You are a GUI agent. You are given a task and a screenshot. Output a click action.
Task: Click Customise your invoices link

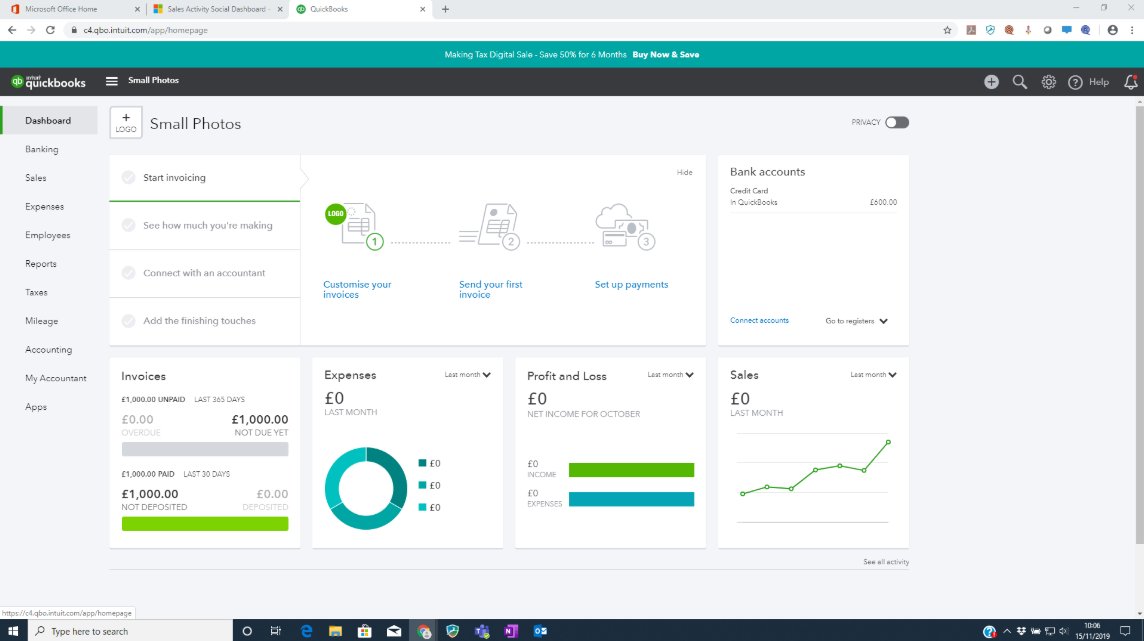(358, 290)
